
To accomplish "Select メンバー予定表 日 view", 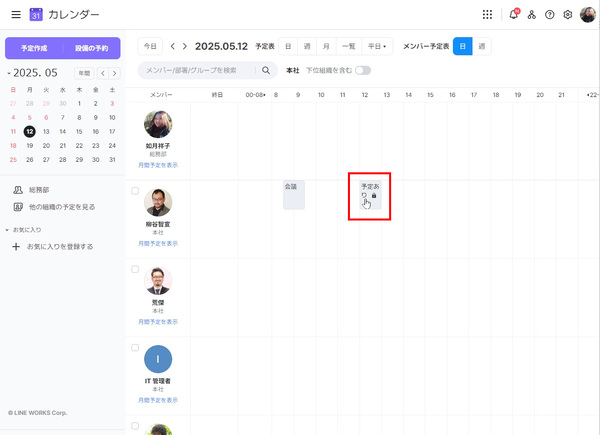I will point(463,46).
